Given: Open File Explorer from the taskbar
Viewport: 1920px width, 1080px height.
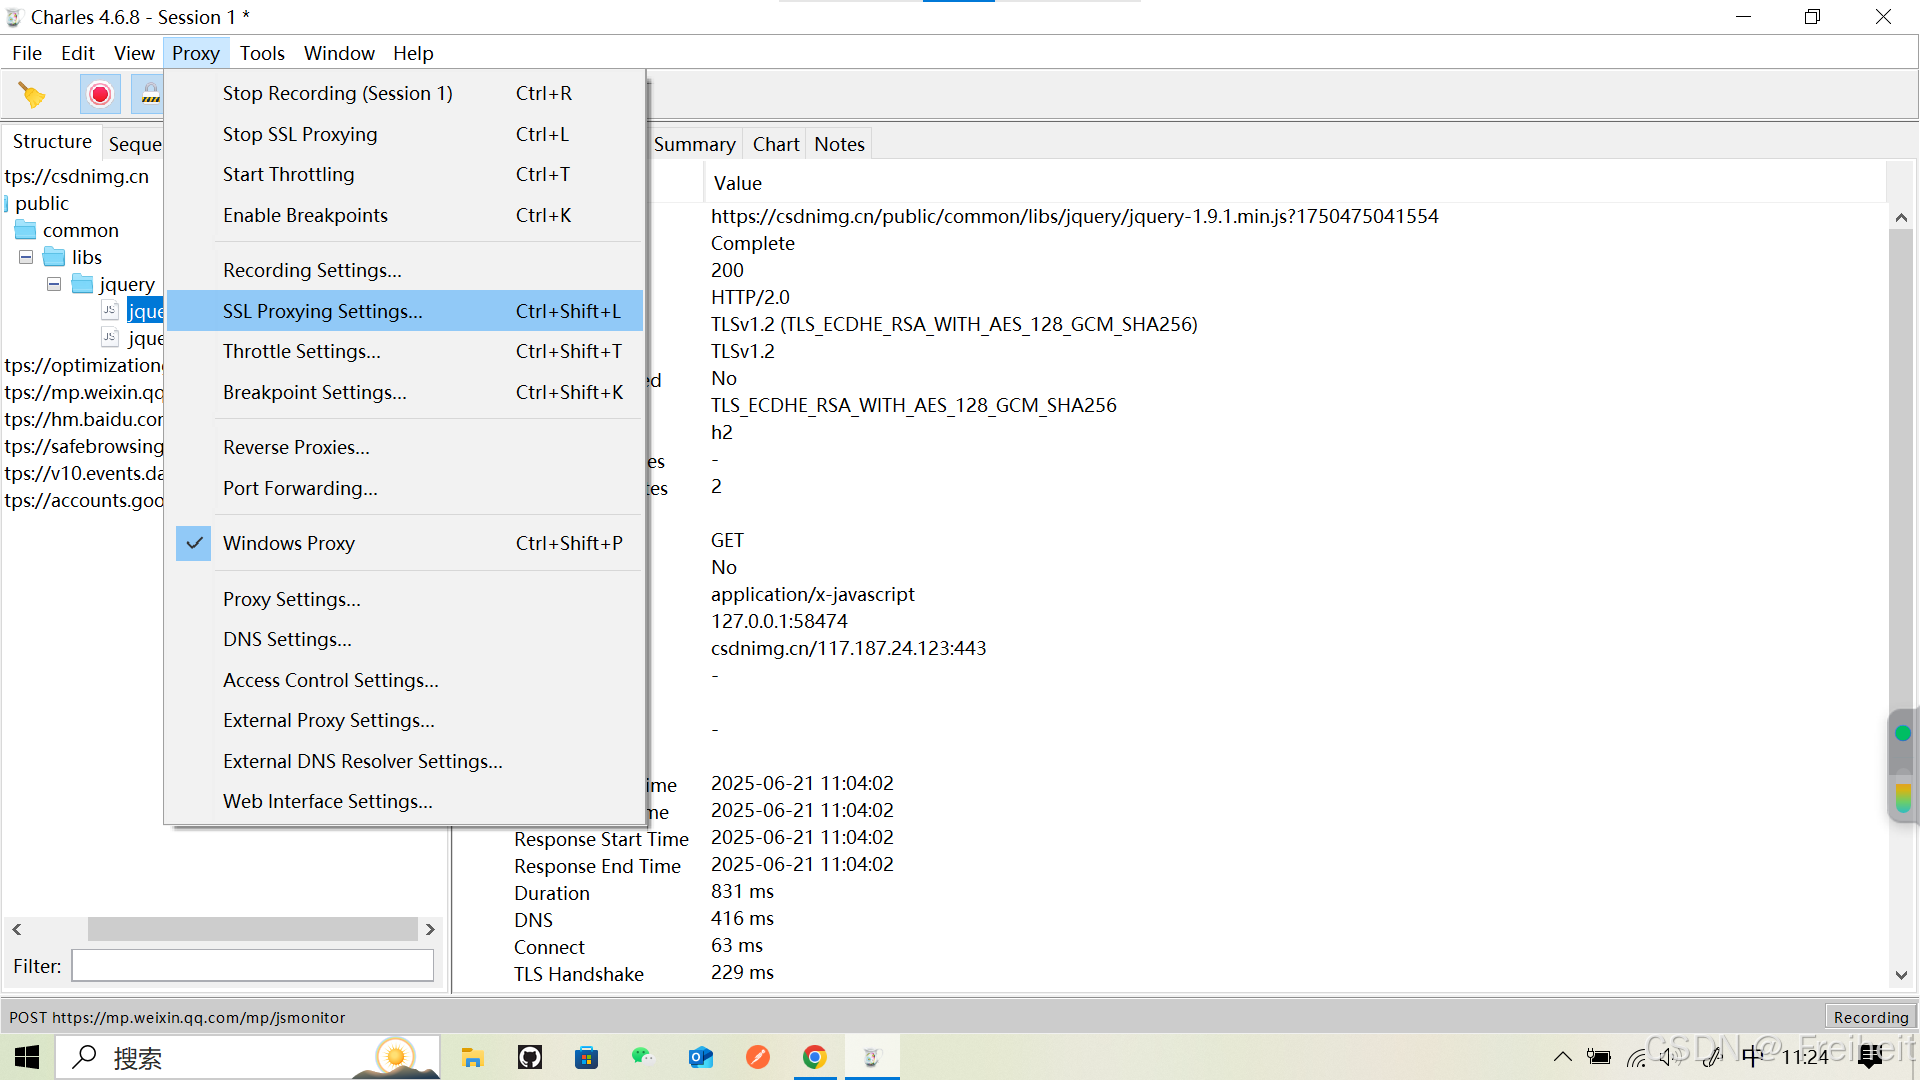Looking at the screenshot, I should [x=472, y=1057].
